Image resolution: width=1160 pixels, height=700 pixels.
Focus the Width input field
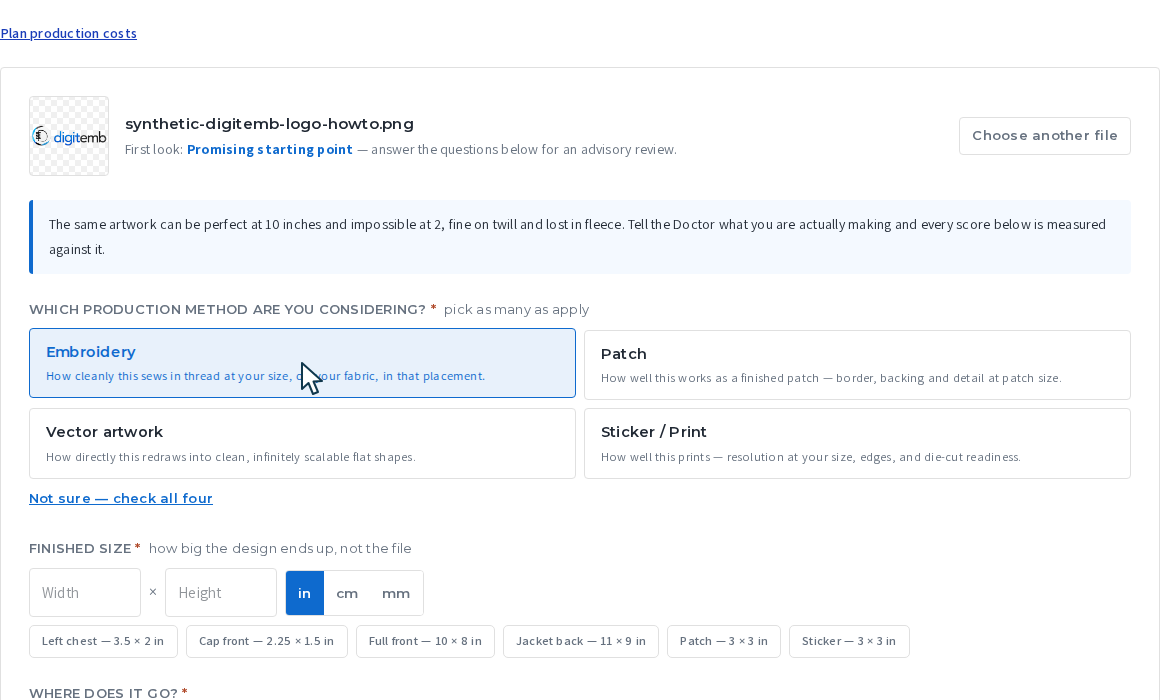[x=85, y=593]
